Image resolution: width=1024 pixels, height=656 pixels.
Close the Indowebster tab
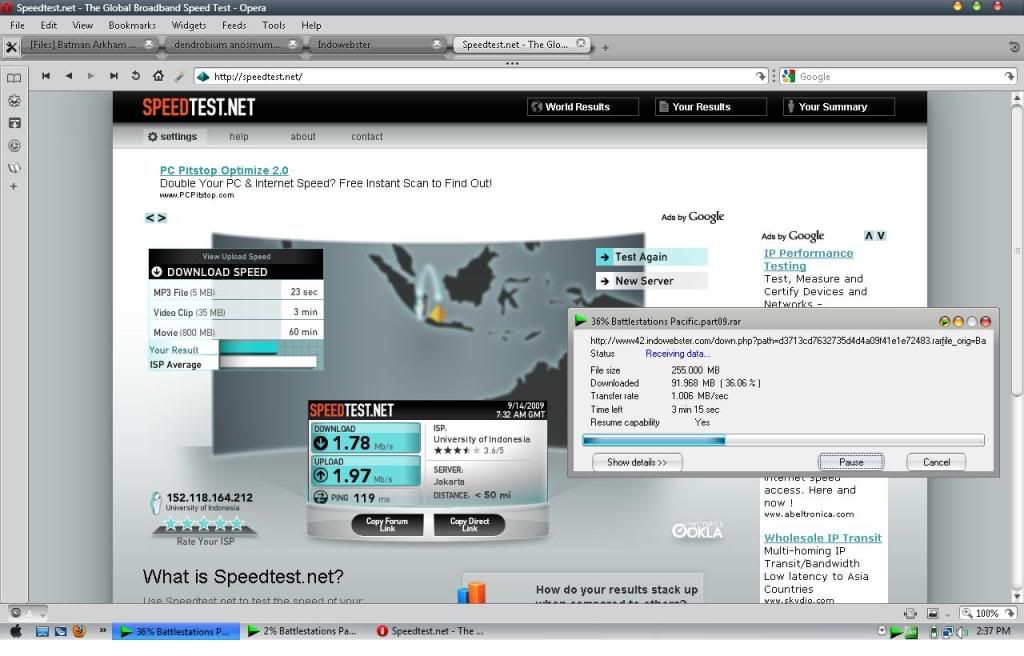point(436,44)
